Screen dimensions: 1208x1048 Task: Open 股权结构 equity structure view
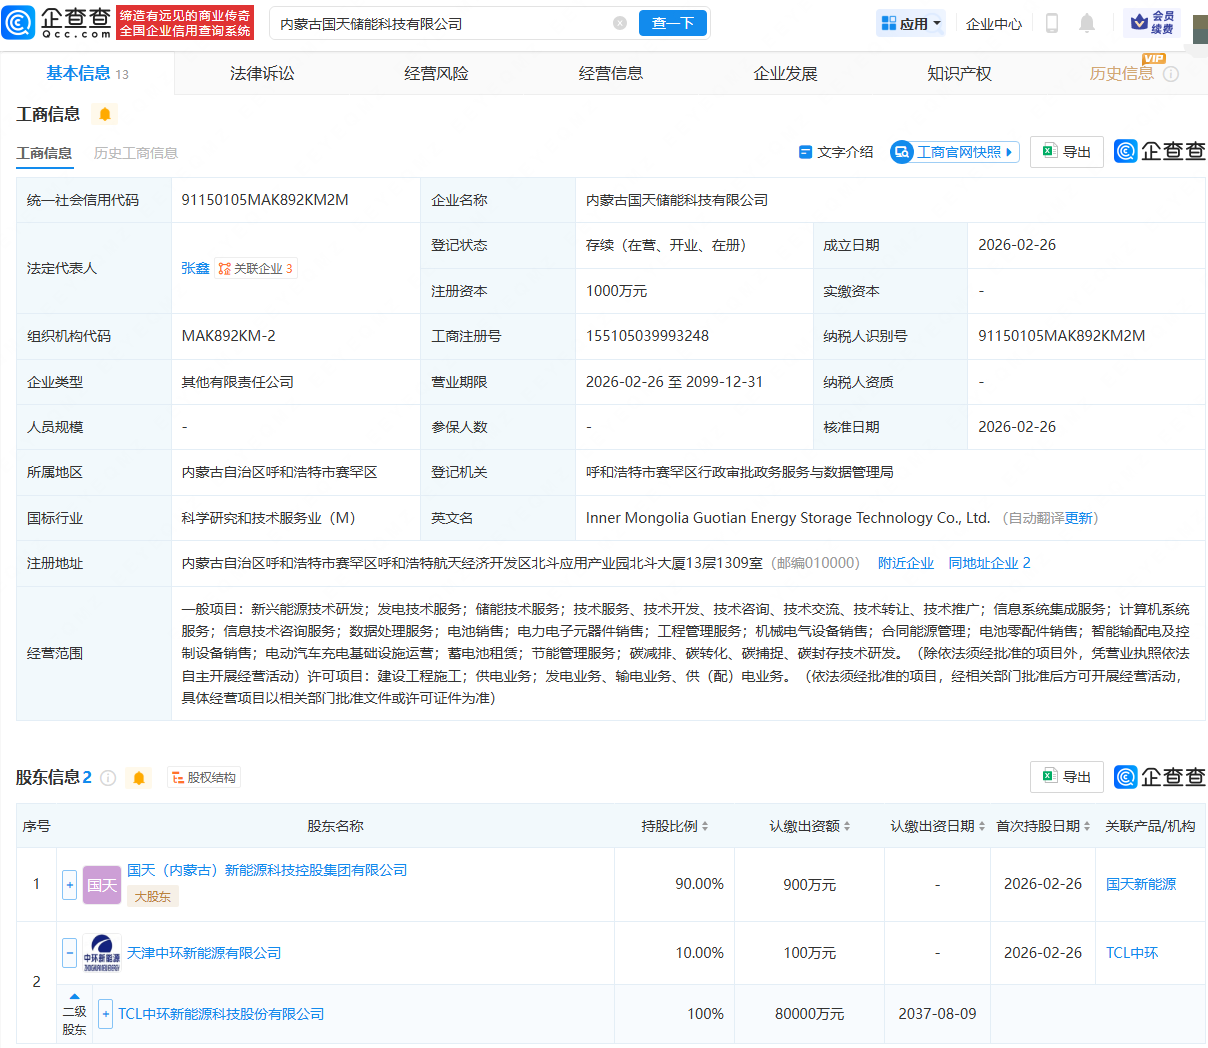pyautogui.click(x=204, y=778)
